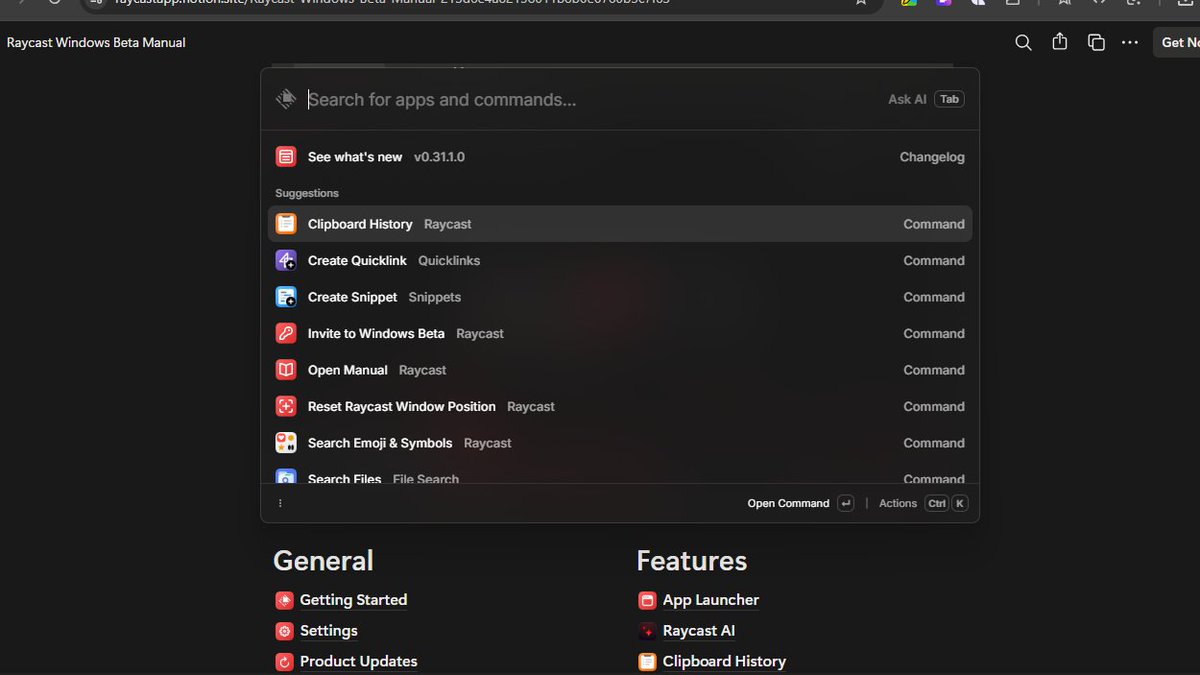The width and height of the screenshot is (1200, 675).
Task: Click the Notion page search icon
Action: coord(1023,42)
